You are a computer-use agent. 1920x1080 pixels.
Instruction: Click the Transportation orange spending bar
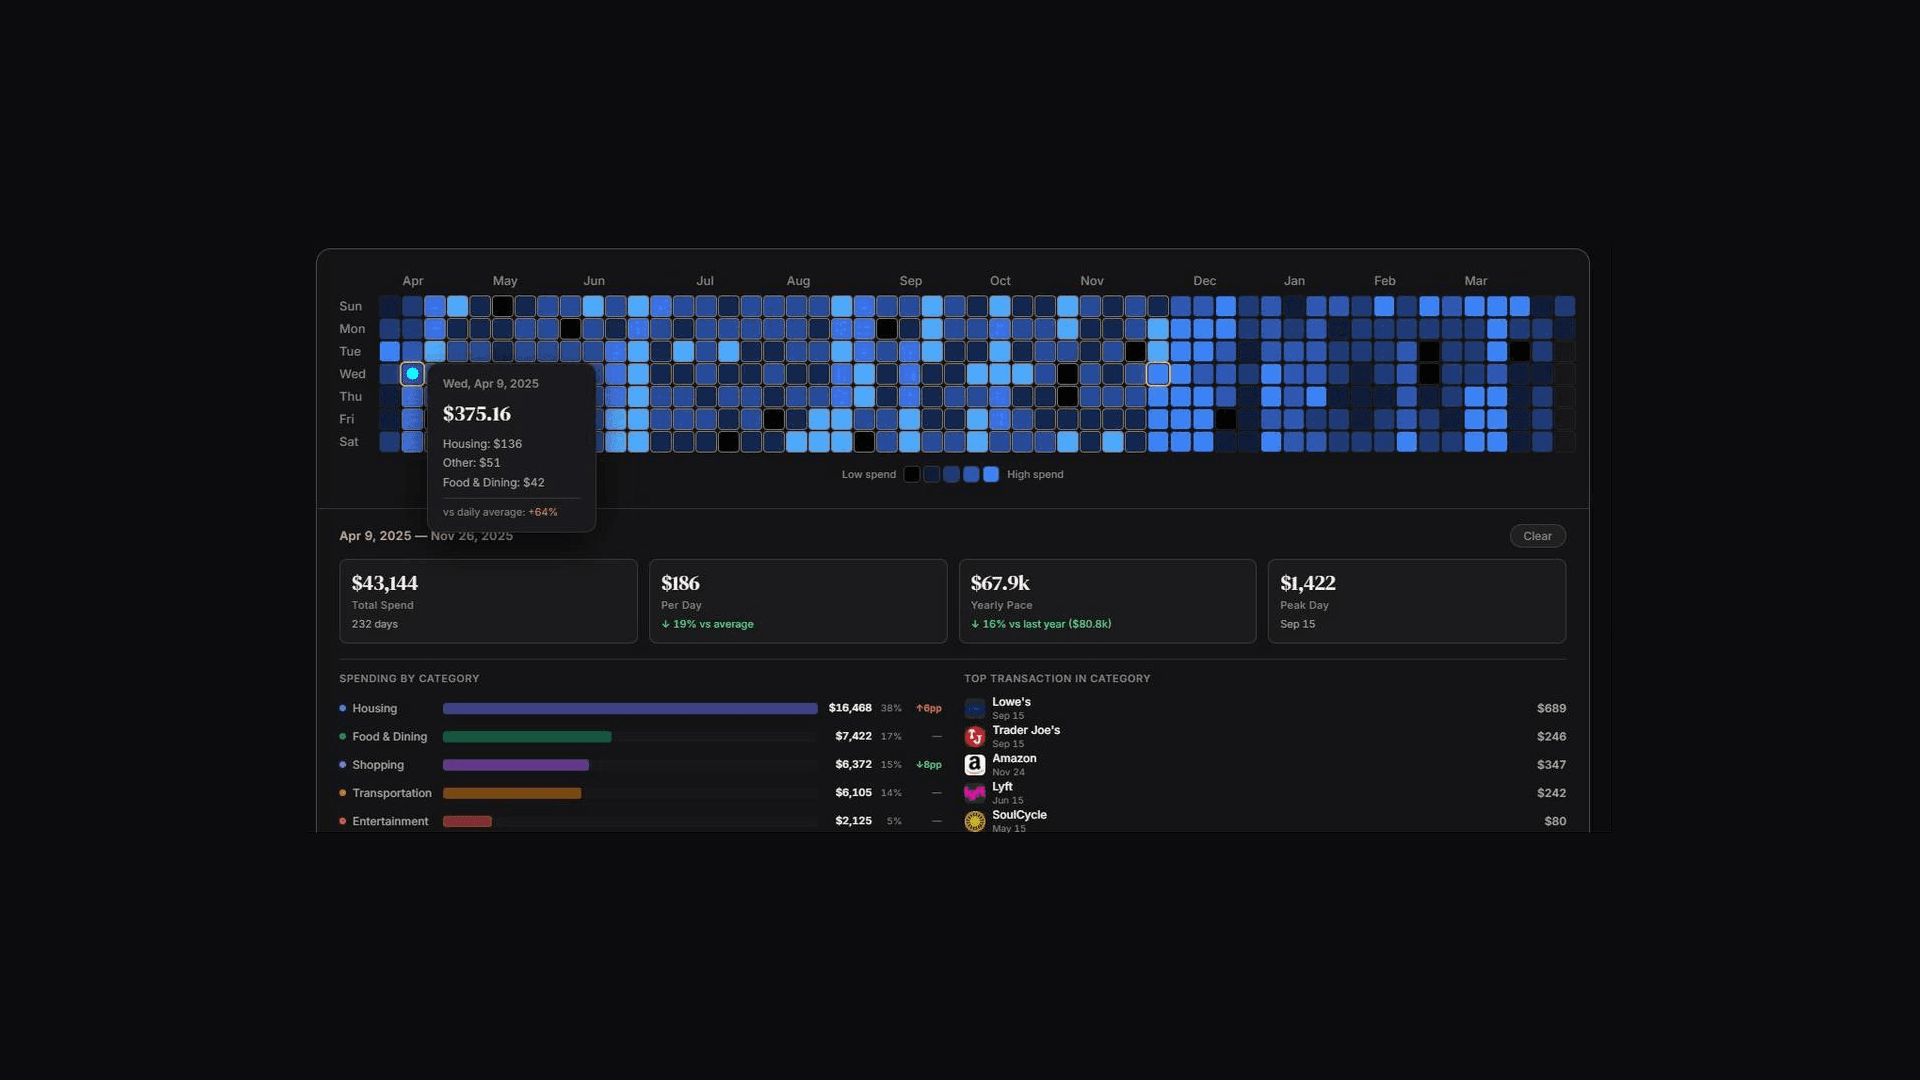[511, 793]
